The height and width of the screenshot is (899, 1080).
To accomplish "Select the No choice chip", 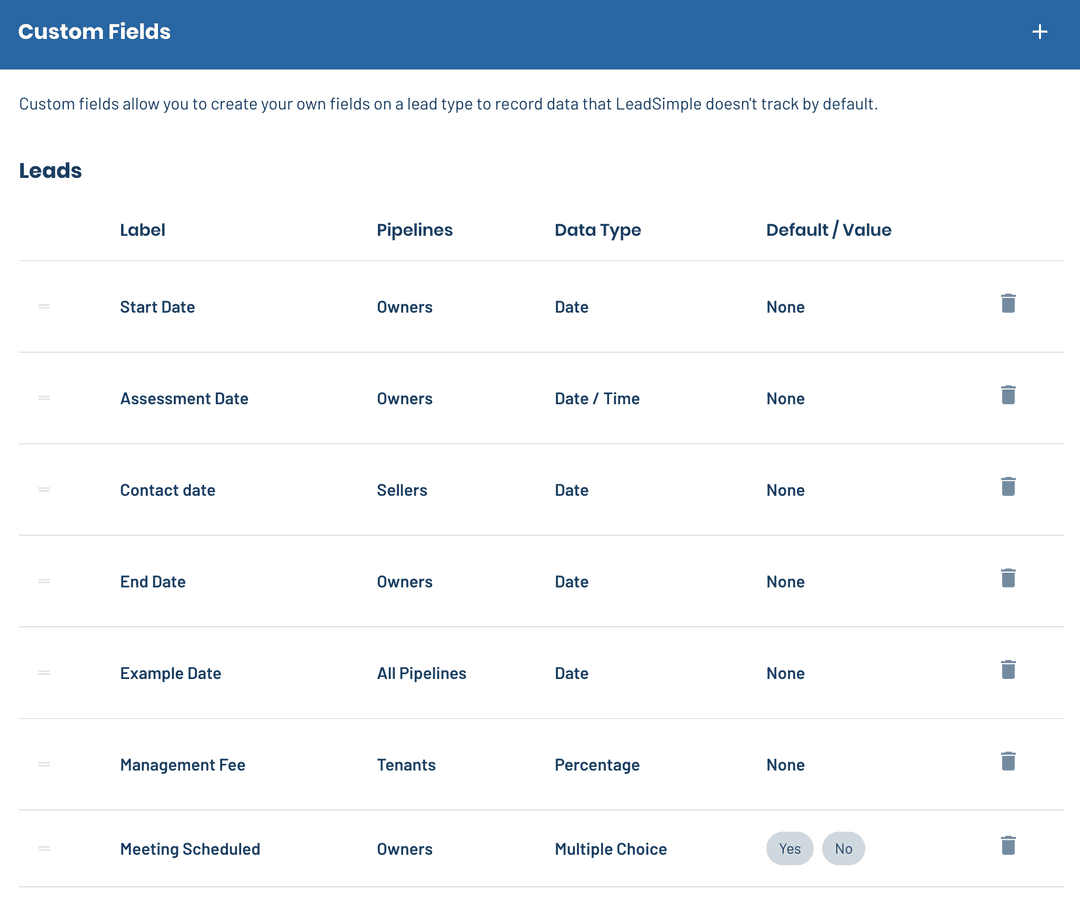I will click(843, 849).
